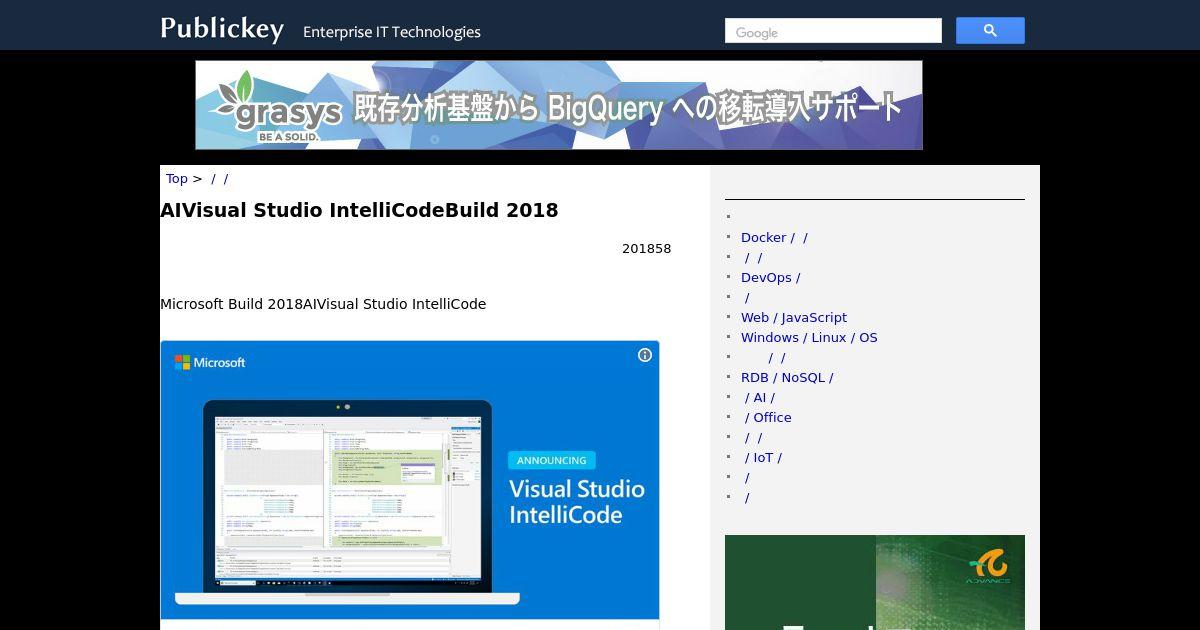Open the Docker category link
Image resolution: width=1200 pixels, height=630 pixels.
pyautogui.click(x=774, y=238)
